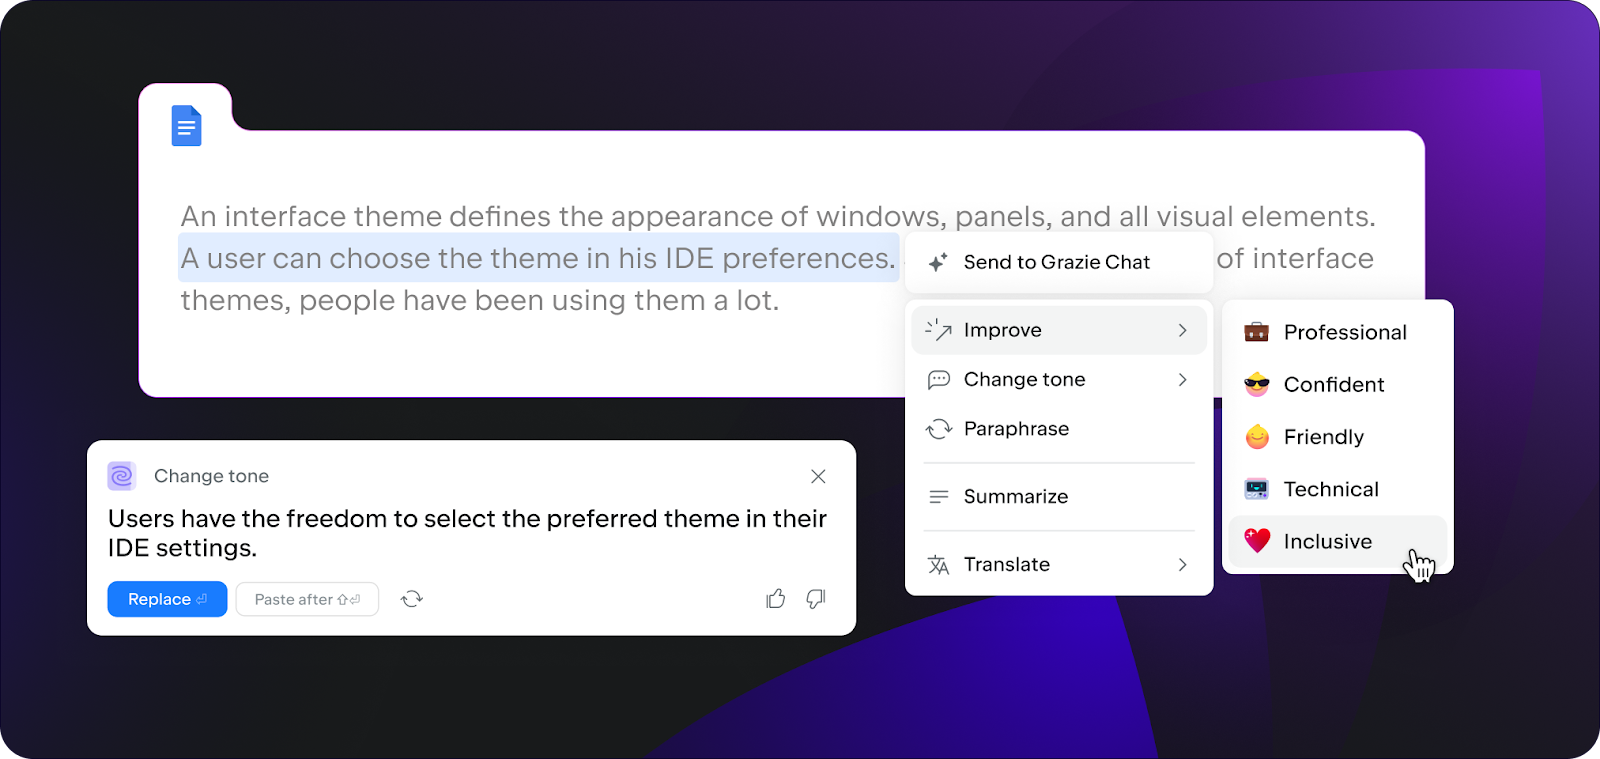Click the sparkle icon beside Send to Grazie Chat
Viewport: 1600px width, 759px height.
pyautogui.click(x=938, y=262)
